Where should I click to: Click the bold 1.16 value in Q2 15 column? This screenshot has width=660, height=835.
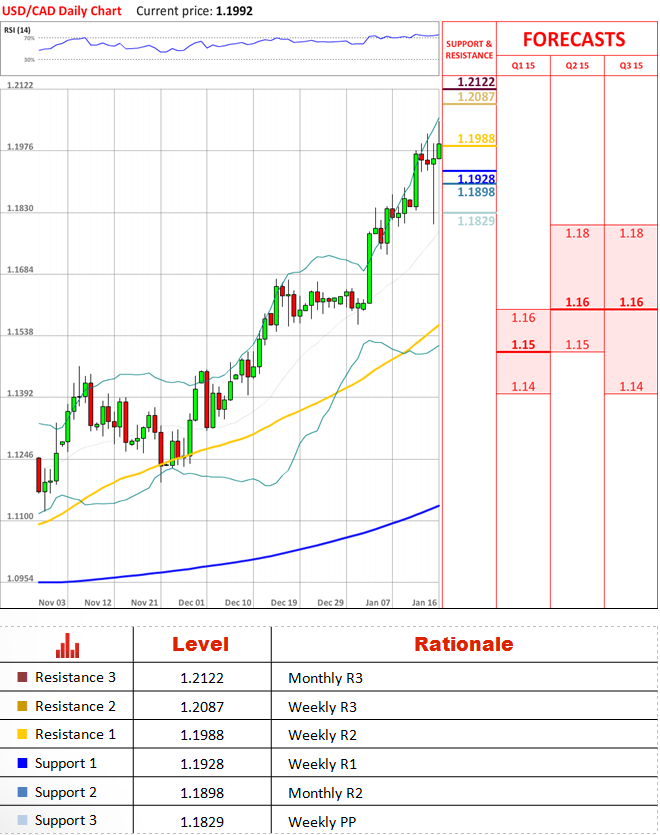coord(577,302)
